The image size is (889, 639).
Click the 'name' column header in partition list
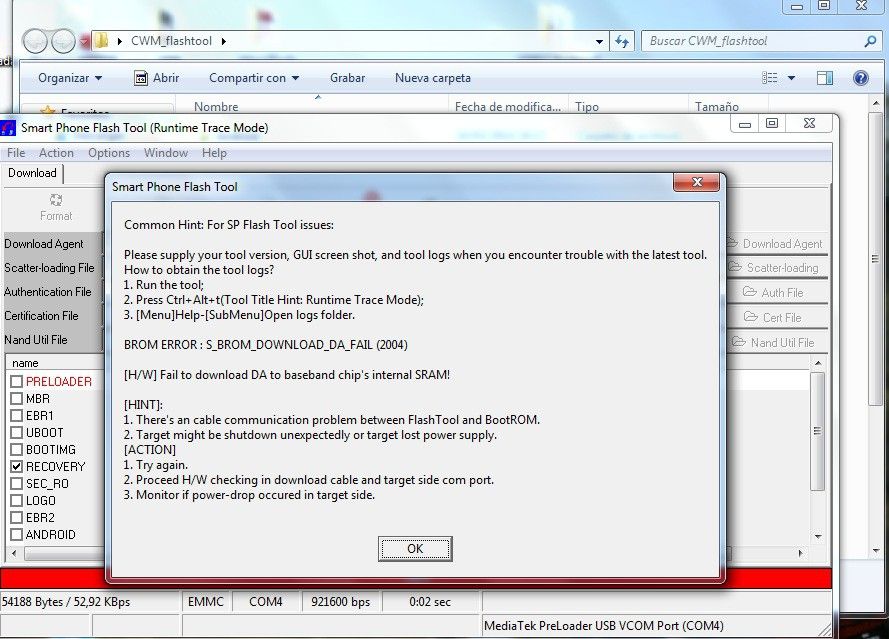(26, 363)
